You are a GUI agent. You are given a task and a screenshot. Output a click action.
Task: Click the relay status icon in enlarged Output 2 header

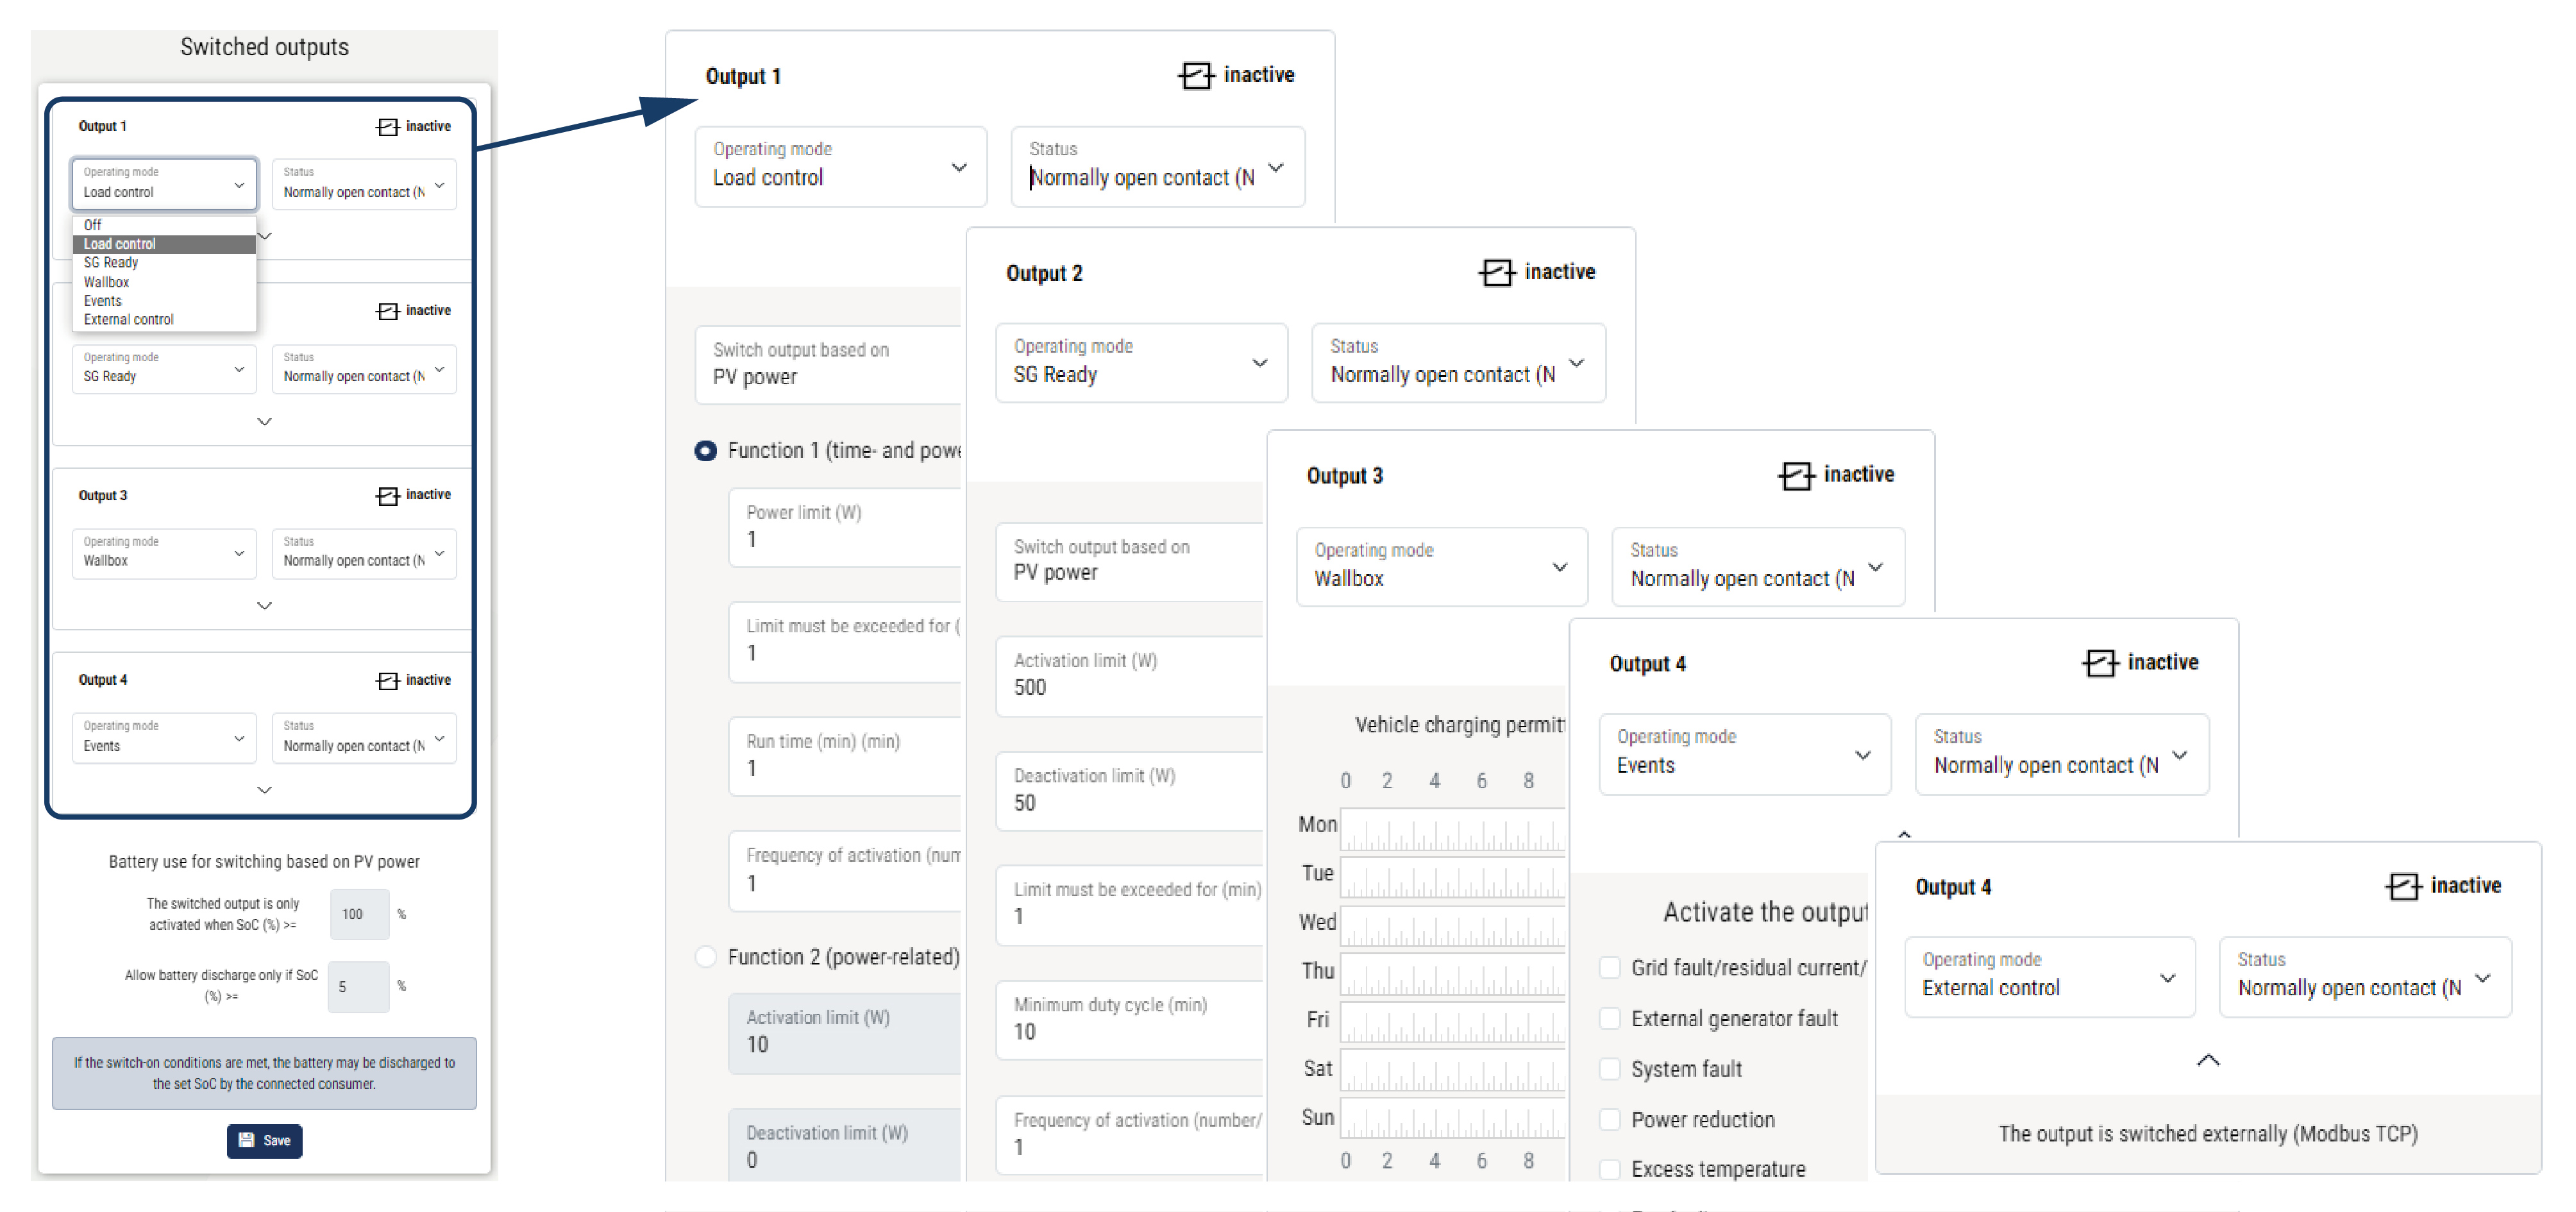[1496, 272]
